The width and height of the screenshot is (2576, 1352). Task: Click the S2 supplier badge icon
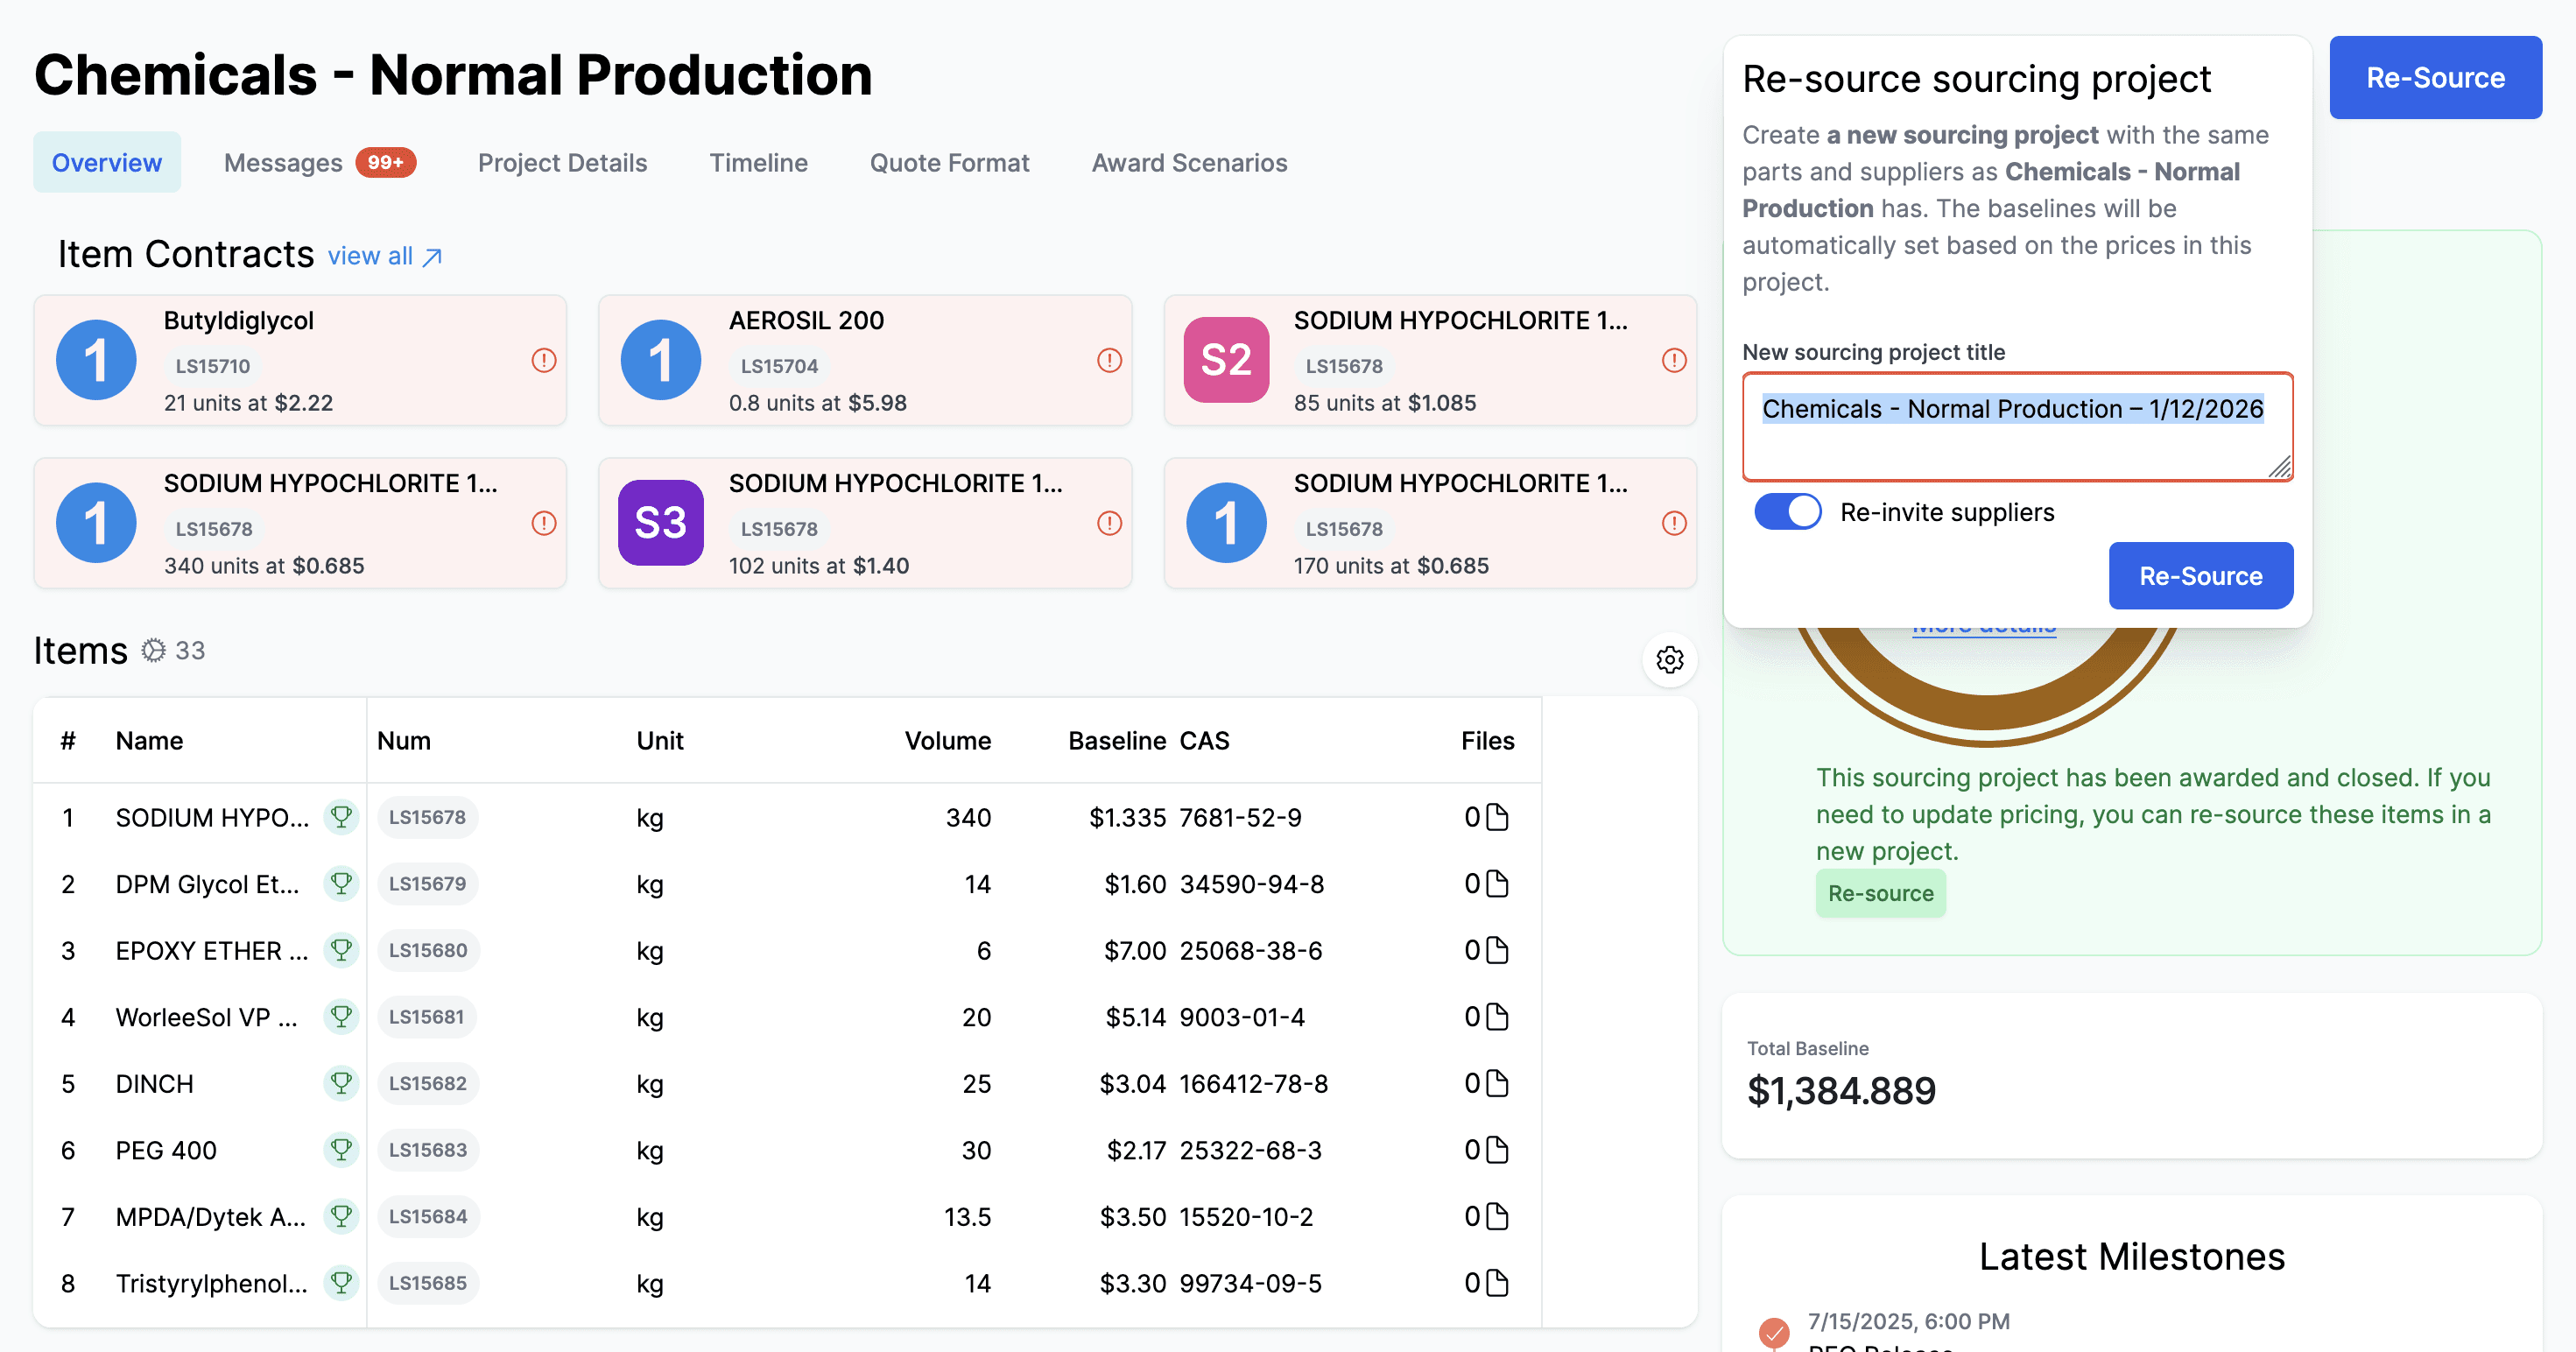point(1226,360)
